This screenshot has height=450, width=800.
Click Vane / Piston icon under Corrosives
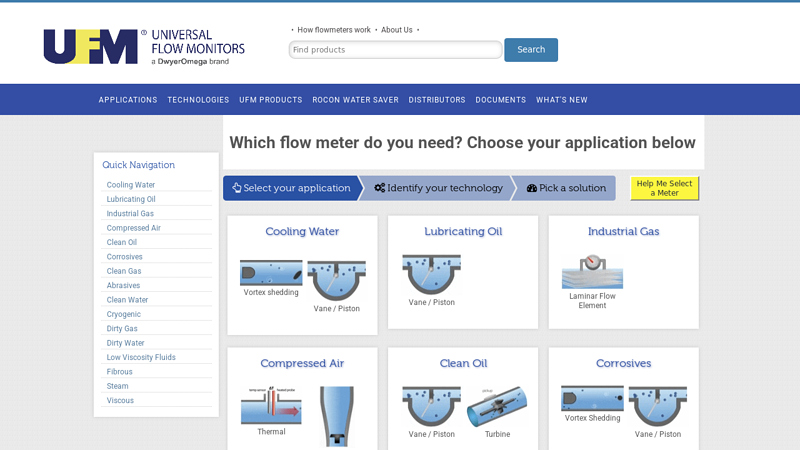pyautogui.click(x=658, y=406)
